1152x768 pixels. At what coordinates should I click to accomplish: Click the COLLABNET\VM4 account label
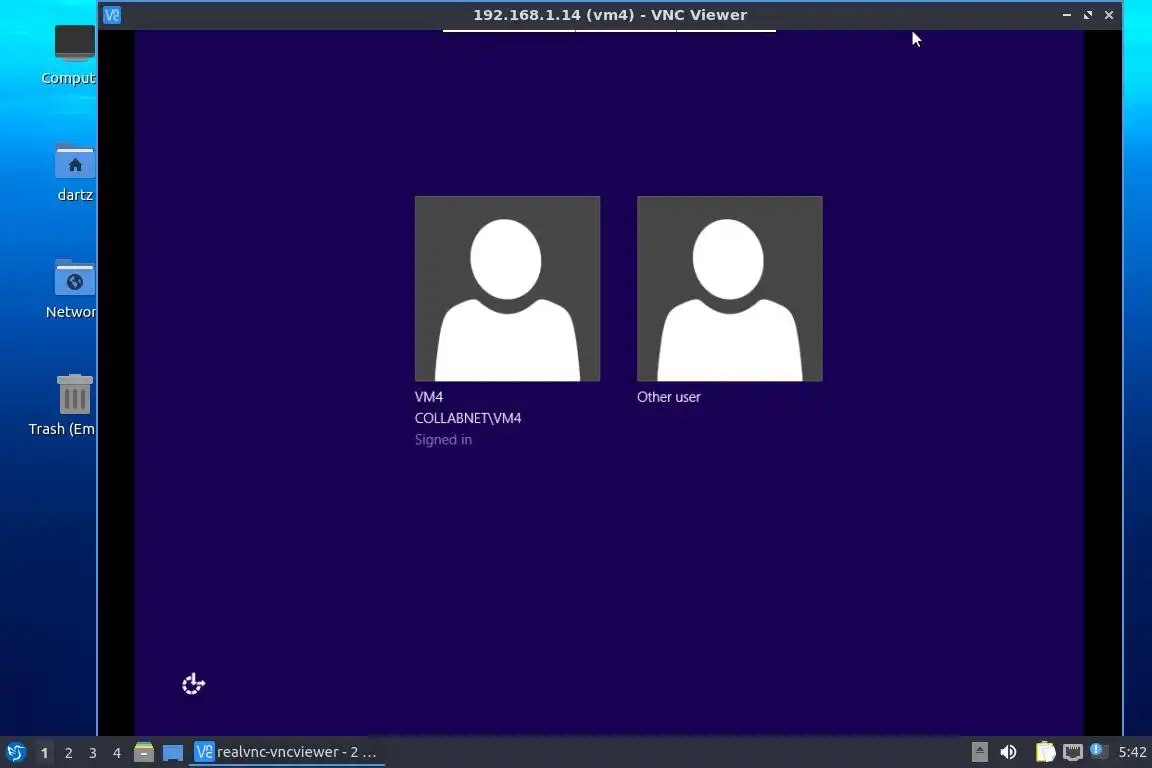(x=468, y=418)
